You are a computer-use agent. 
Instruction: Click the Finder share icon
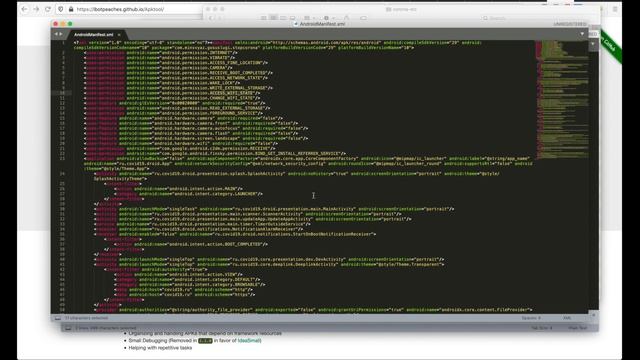point(347,18)
